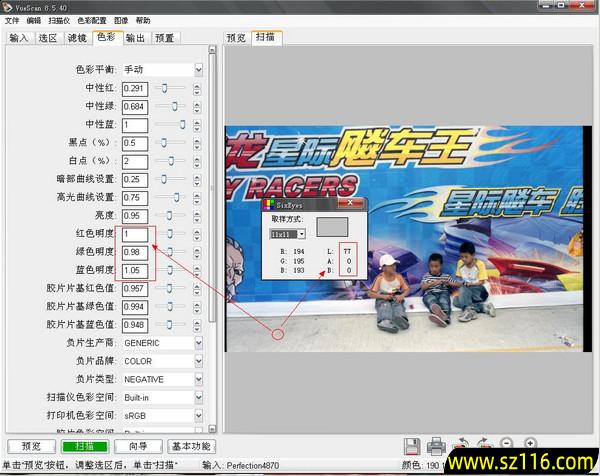Viewport: 600px width, 476px height.
Task: Zoom in with the plus icon
Action: [x=530, y=443]
